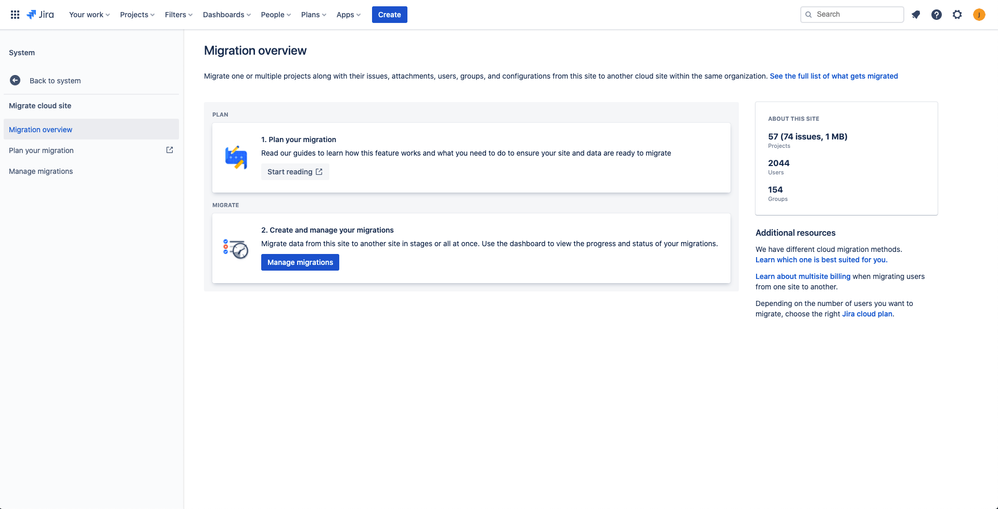
Task: Click the Back to system arrow icon
Action: tap(15, 81)
